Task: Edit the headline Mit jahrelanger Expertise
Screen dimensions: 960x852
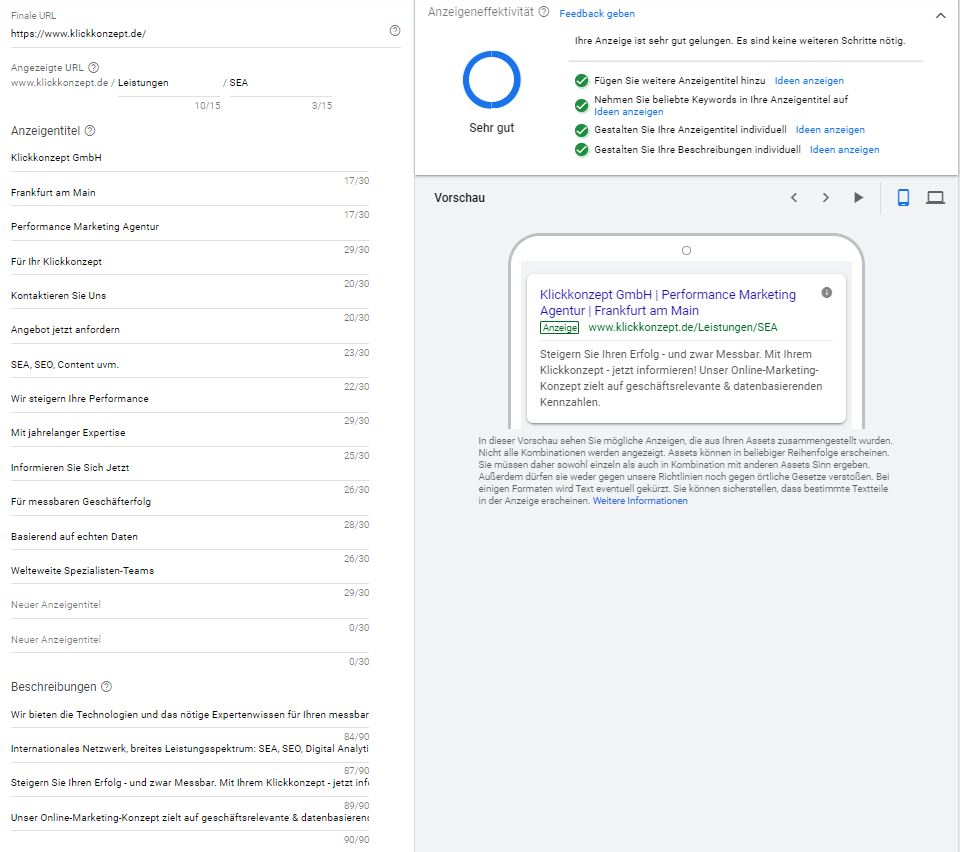Action: click(190, 433)
